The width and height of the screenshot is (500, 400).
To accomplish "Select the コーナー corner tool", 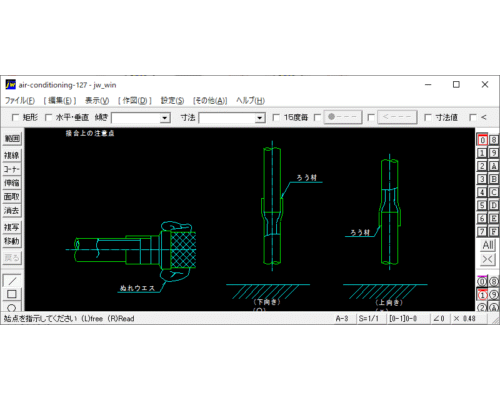I will [x=12, y=169].
